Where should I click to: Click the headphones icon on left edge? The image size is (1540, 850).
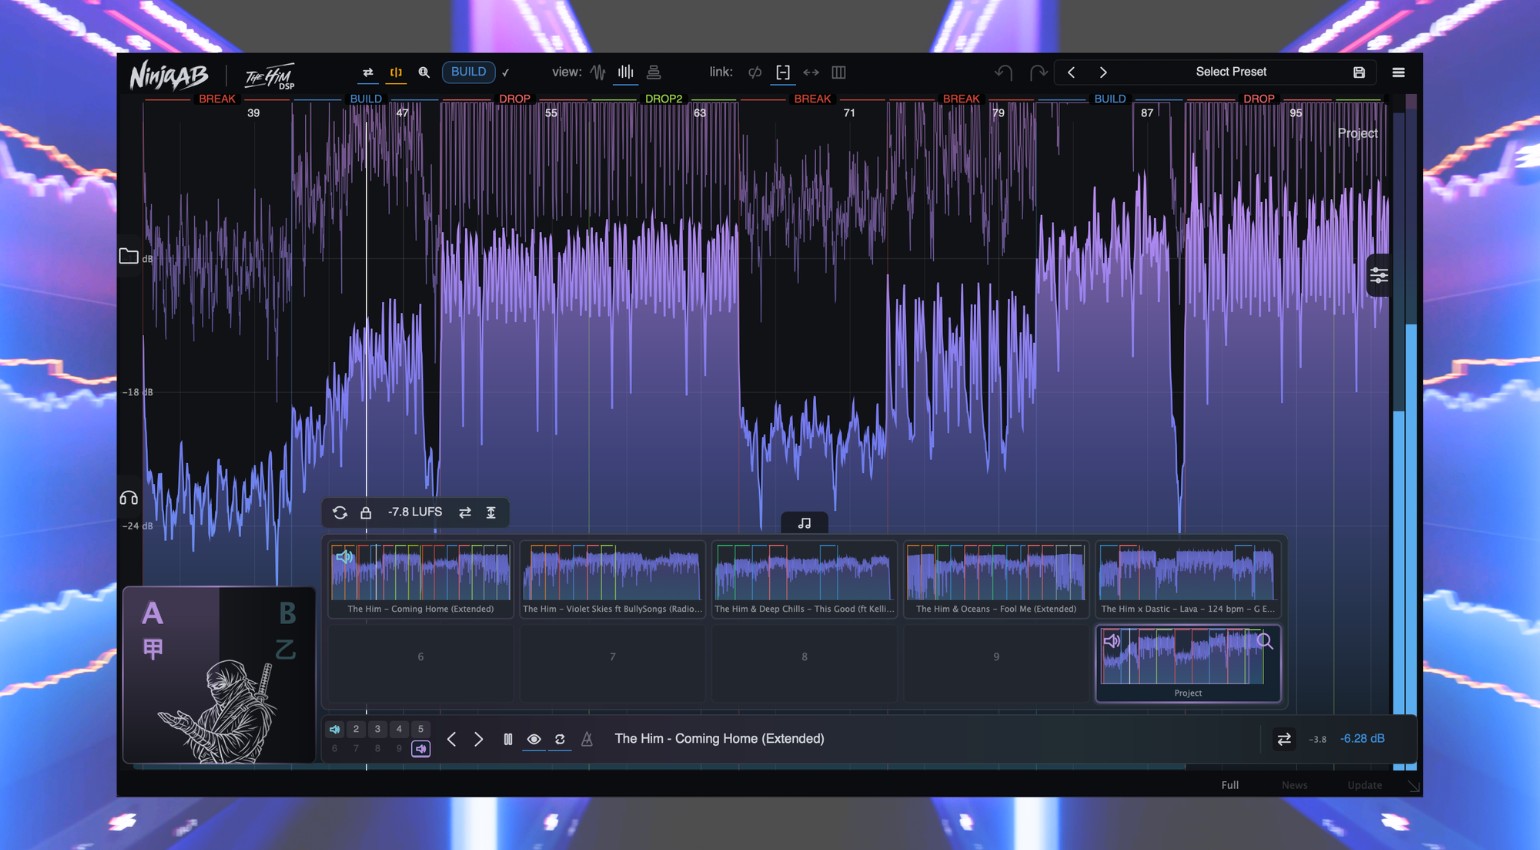pos(129,497)
